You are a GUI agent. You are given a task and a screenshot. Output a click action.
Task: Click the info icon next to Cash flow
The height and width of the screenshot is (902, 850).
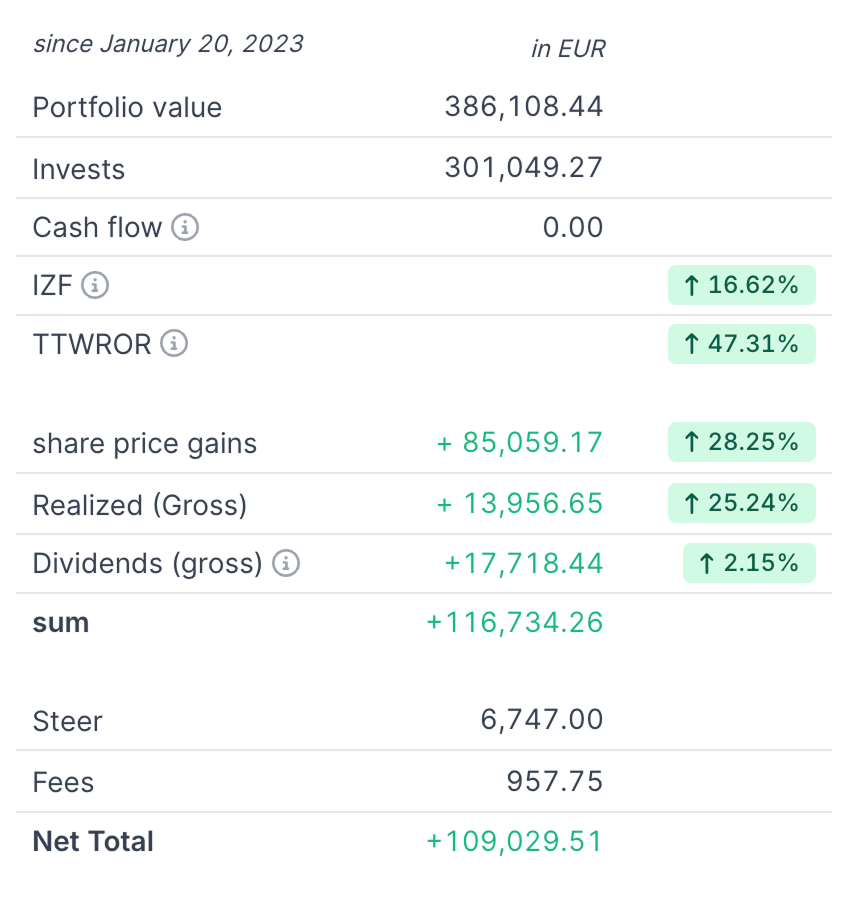click(185, 228)
